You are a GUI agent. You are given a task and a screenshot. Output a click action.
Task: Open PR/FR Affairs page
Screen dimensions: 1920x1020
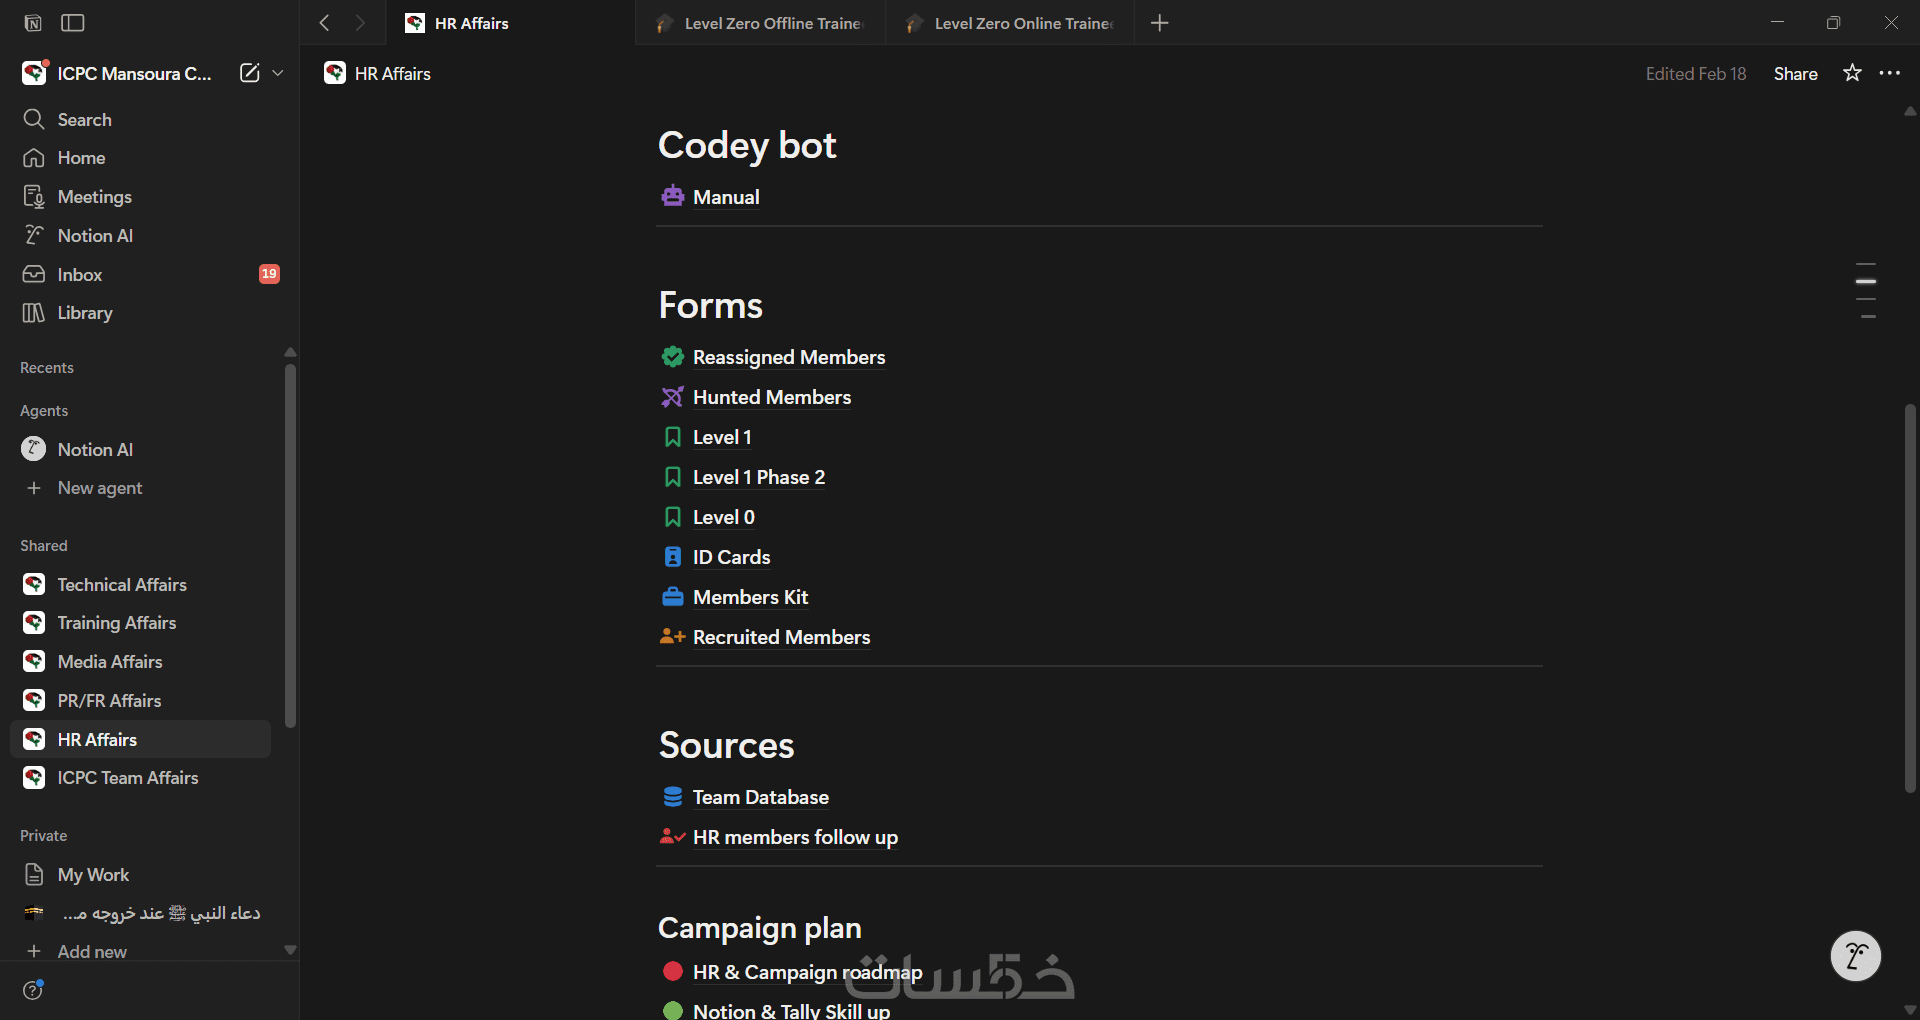coord(140,701)
